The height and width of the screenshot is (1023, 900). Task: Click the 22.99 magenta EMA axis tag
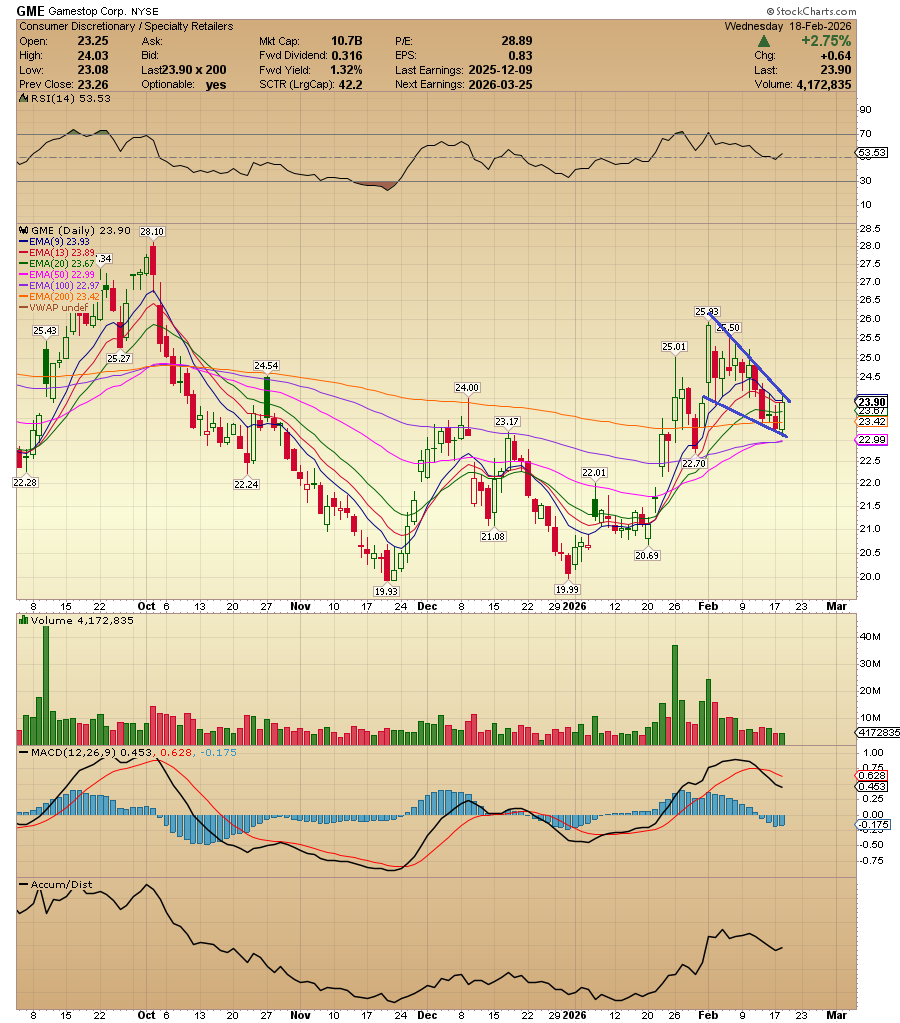(872, 440)
